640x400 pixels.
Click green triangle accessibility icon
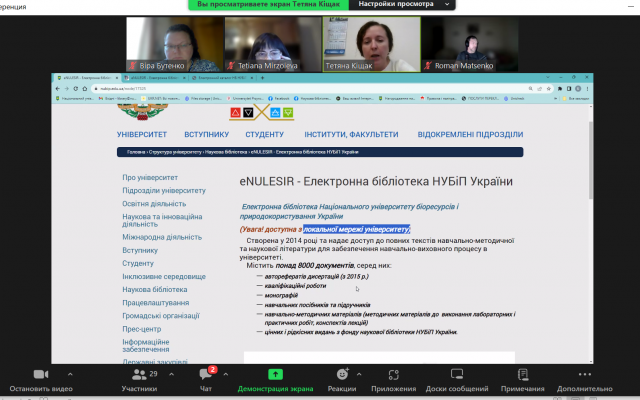[288, 113]
